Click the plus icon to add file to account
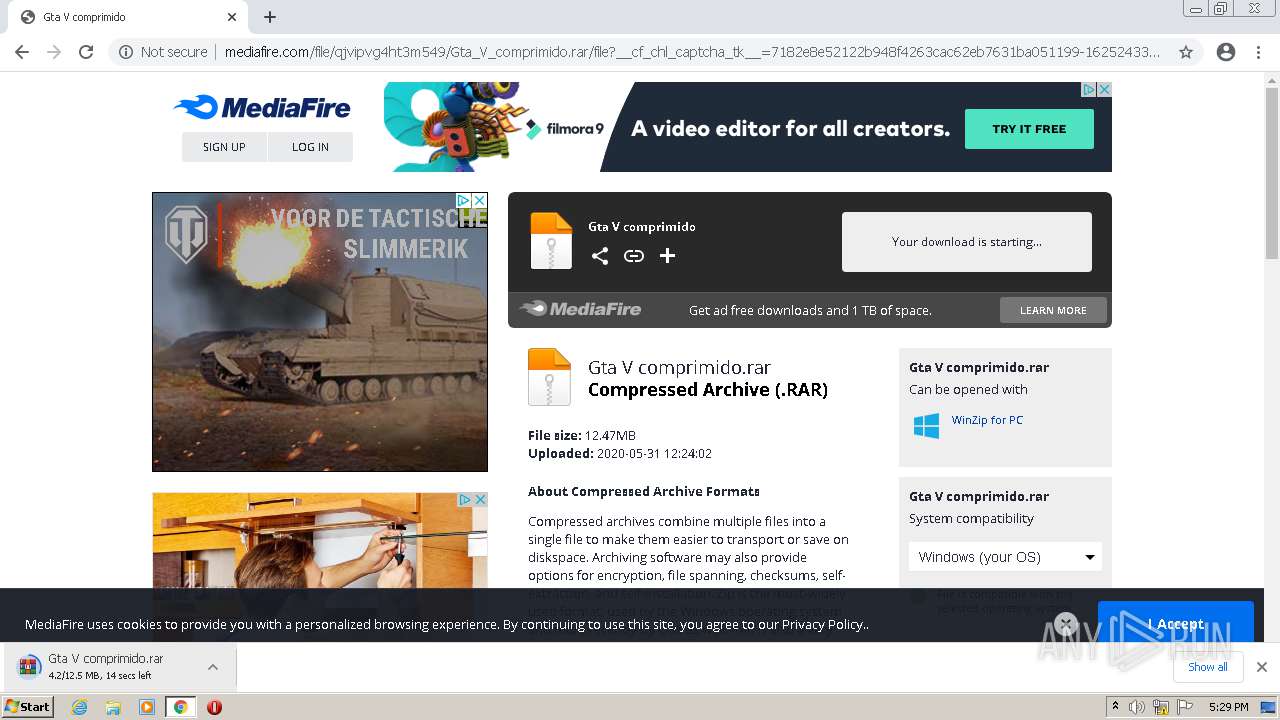The image size is (1280, 720). 667,256
